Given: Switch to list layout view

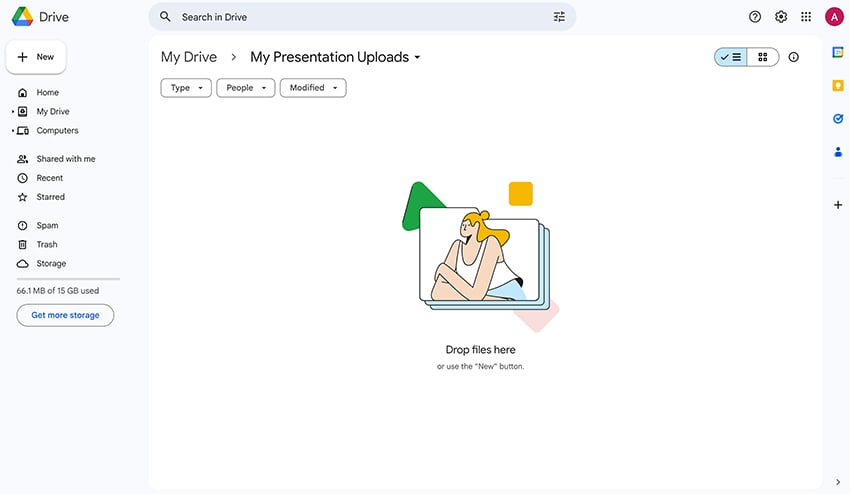Looking at the screenshot, I should [x=731, y=58].
